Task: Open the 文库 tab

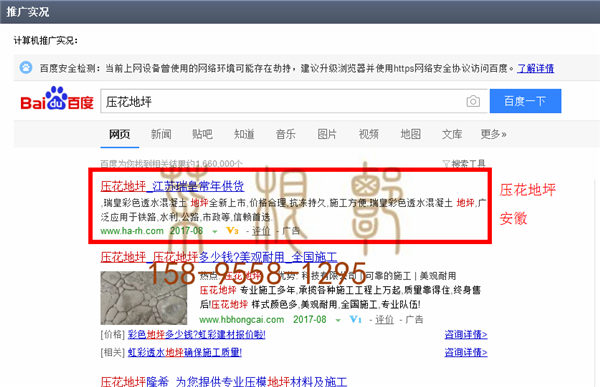Action: pos(452,134)
